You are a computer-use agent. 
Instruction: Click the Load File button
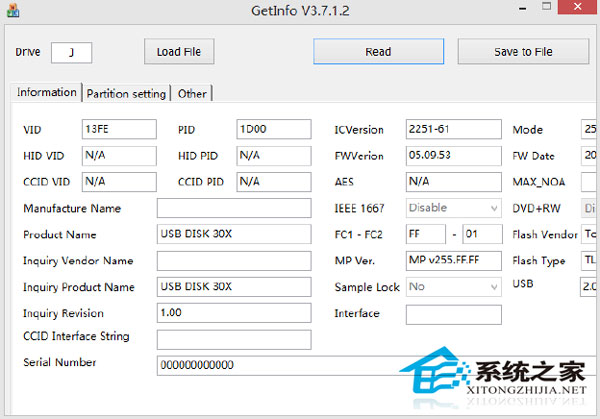pyautogui.click(x=179, y=52)
